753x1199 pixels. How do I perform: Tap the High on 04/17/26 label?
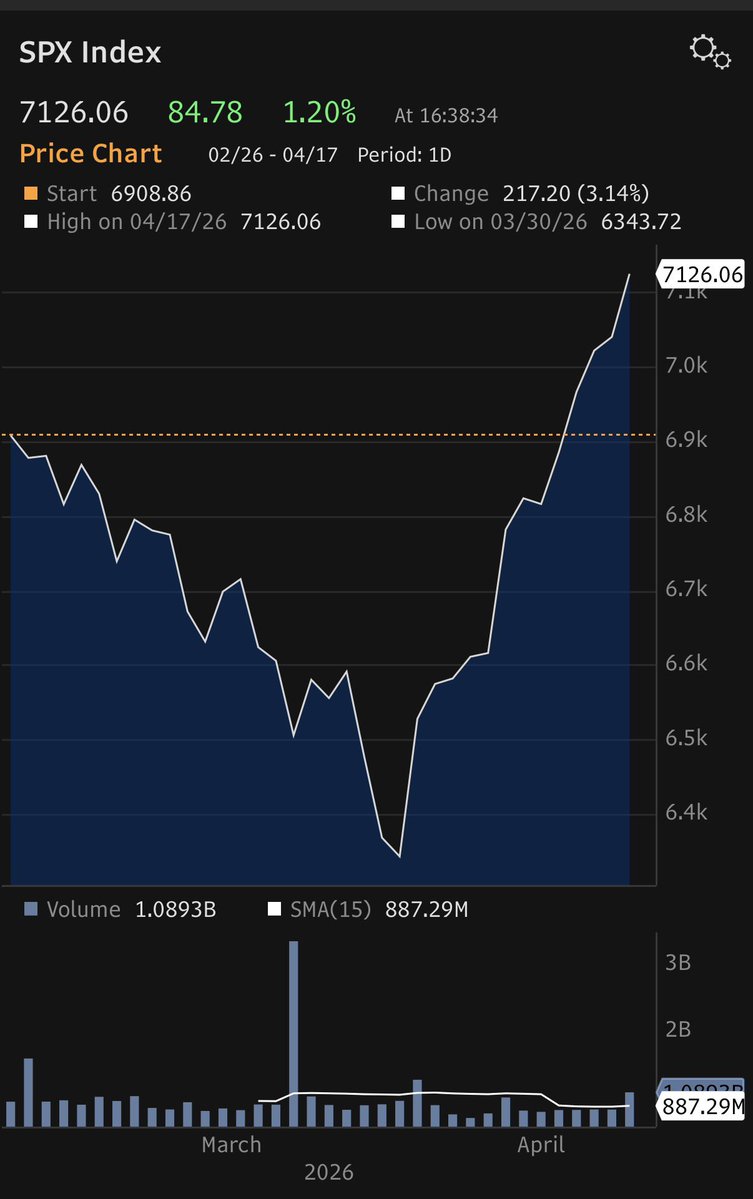pos(137,222)
